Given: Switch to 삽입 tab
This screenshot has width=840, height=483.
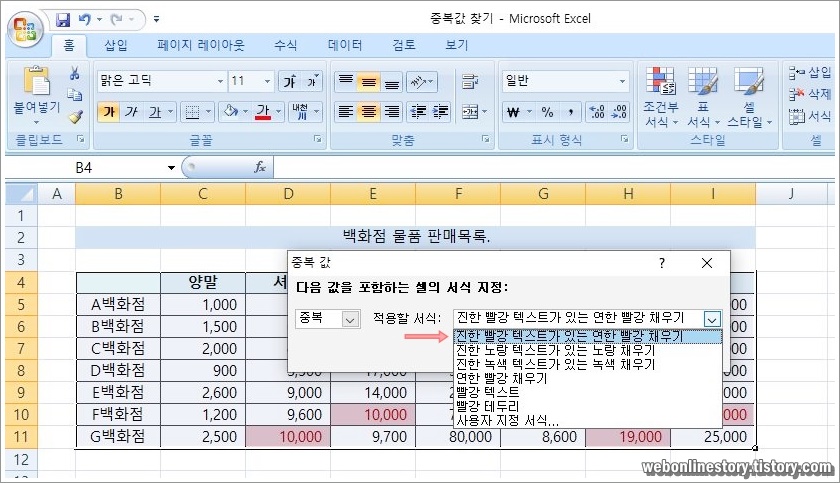Looking at the screenshot, I should point(116,46).
